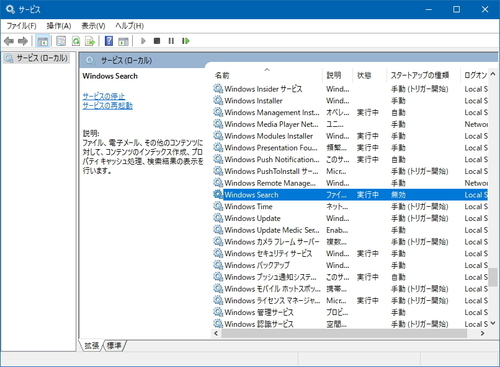Click gear icon of Windows Modules Installer row
This screenshot has width=500, height=367.
pos(218,136)
